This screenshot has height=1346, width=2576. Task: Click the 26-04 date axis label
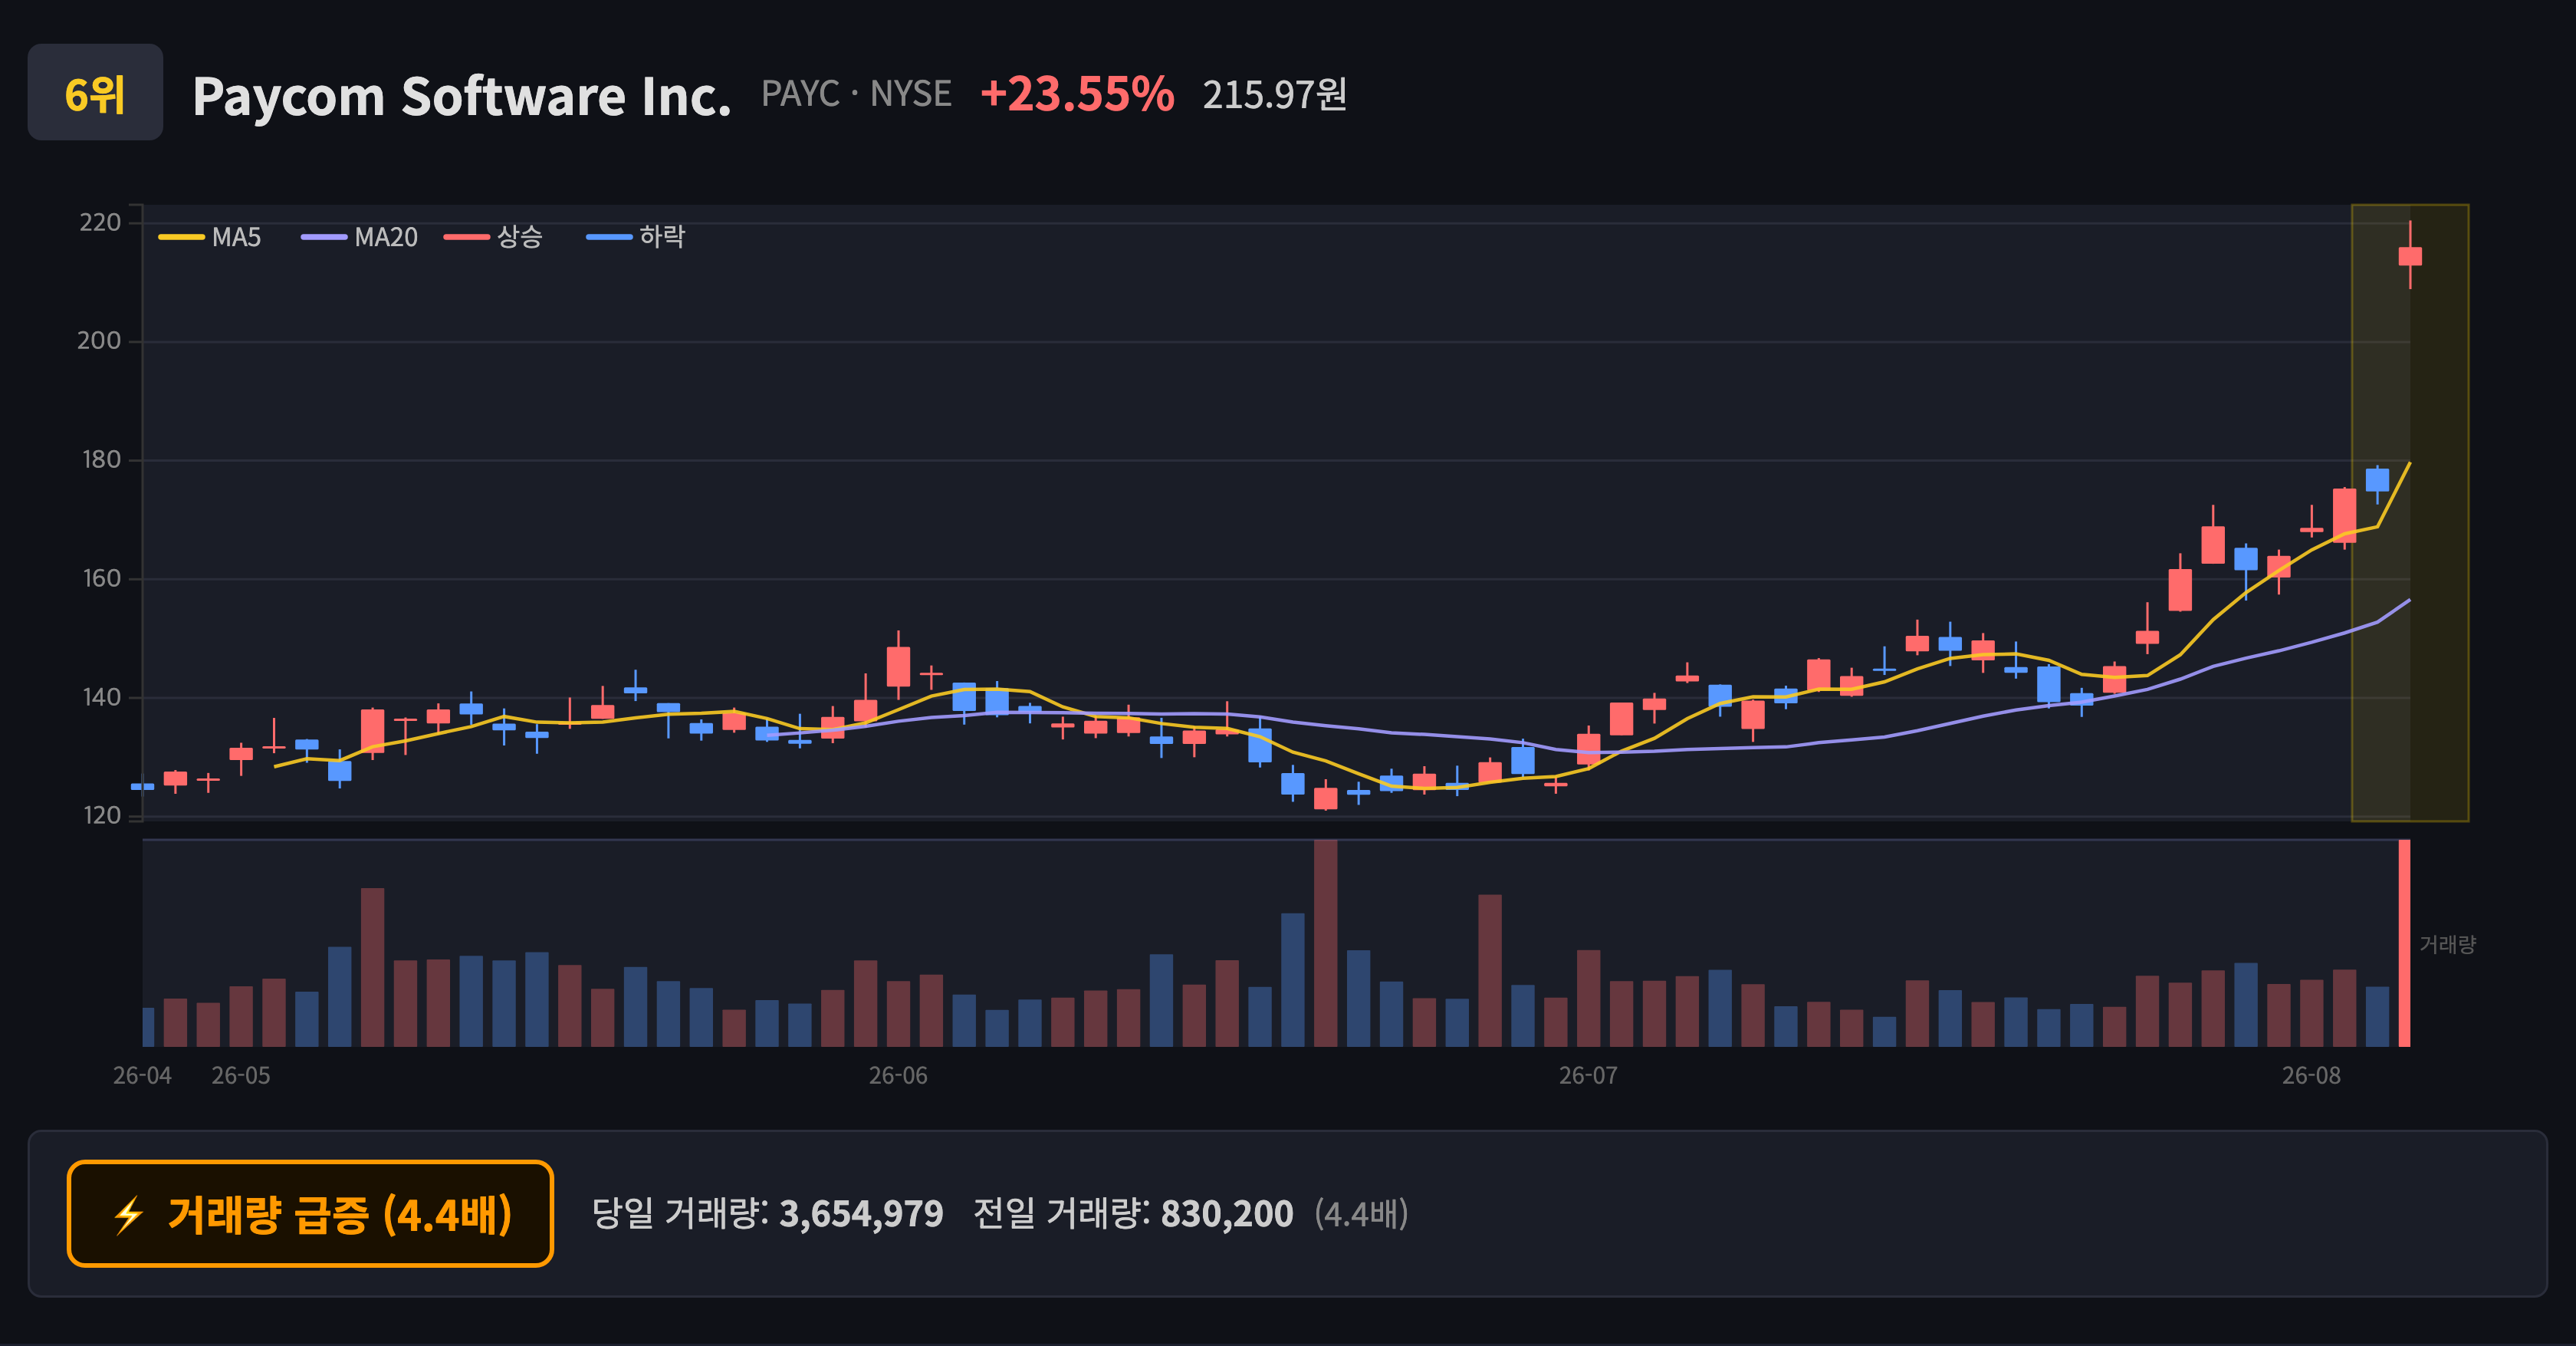pyautogui.click(x=142, y=1076)
